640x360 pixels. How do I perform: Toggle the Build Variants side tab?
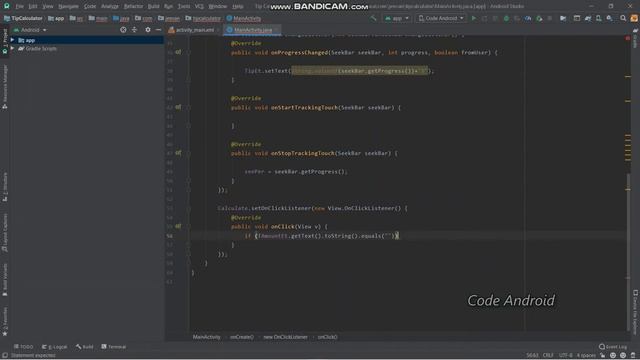(x=5, y=280)
